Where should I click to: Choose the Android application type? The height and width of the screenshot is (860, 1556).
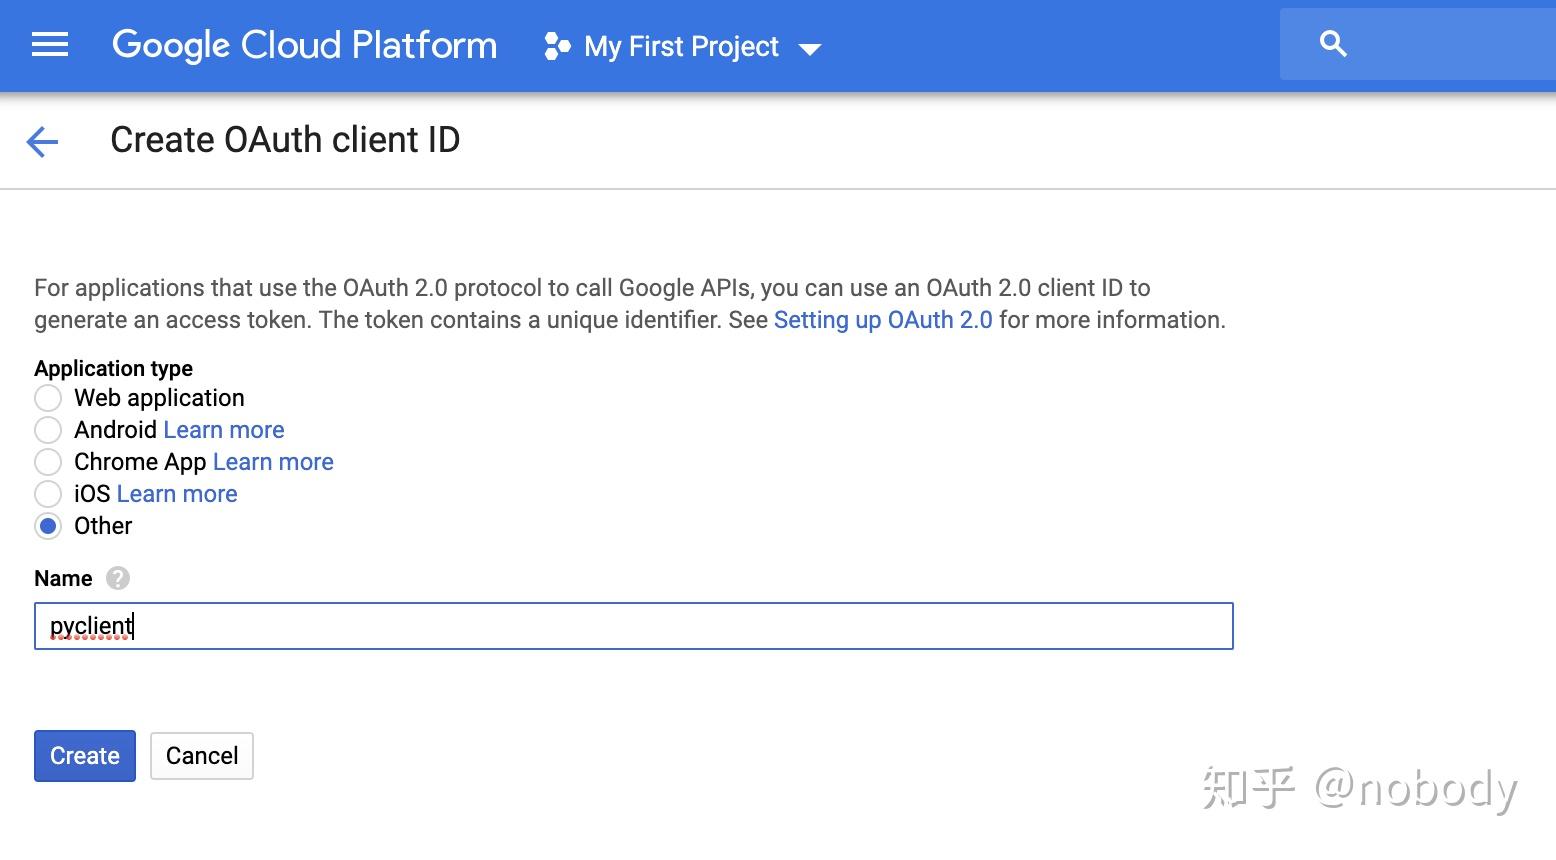48,430
